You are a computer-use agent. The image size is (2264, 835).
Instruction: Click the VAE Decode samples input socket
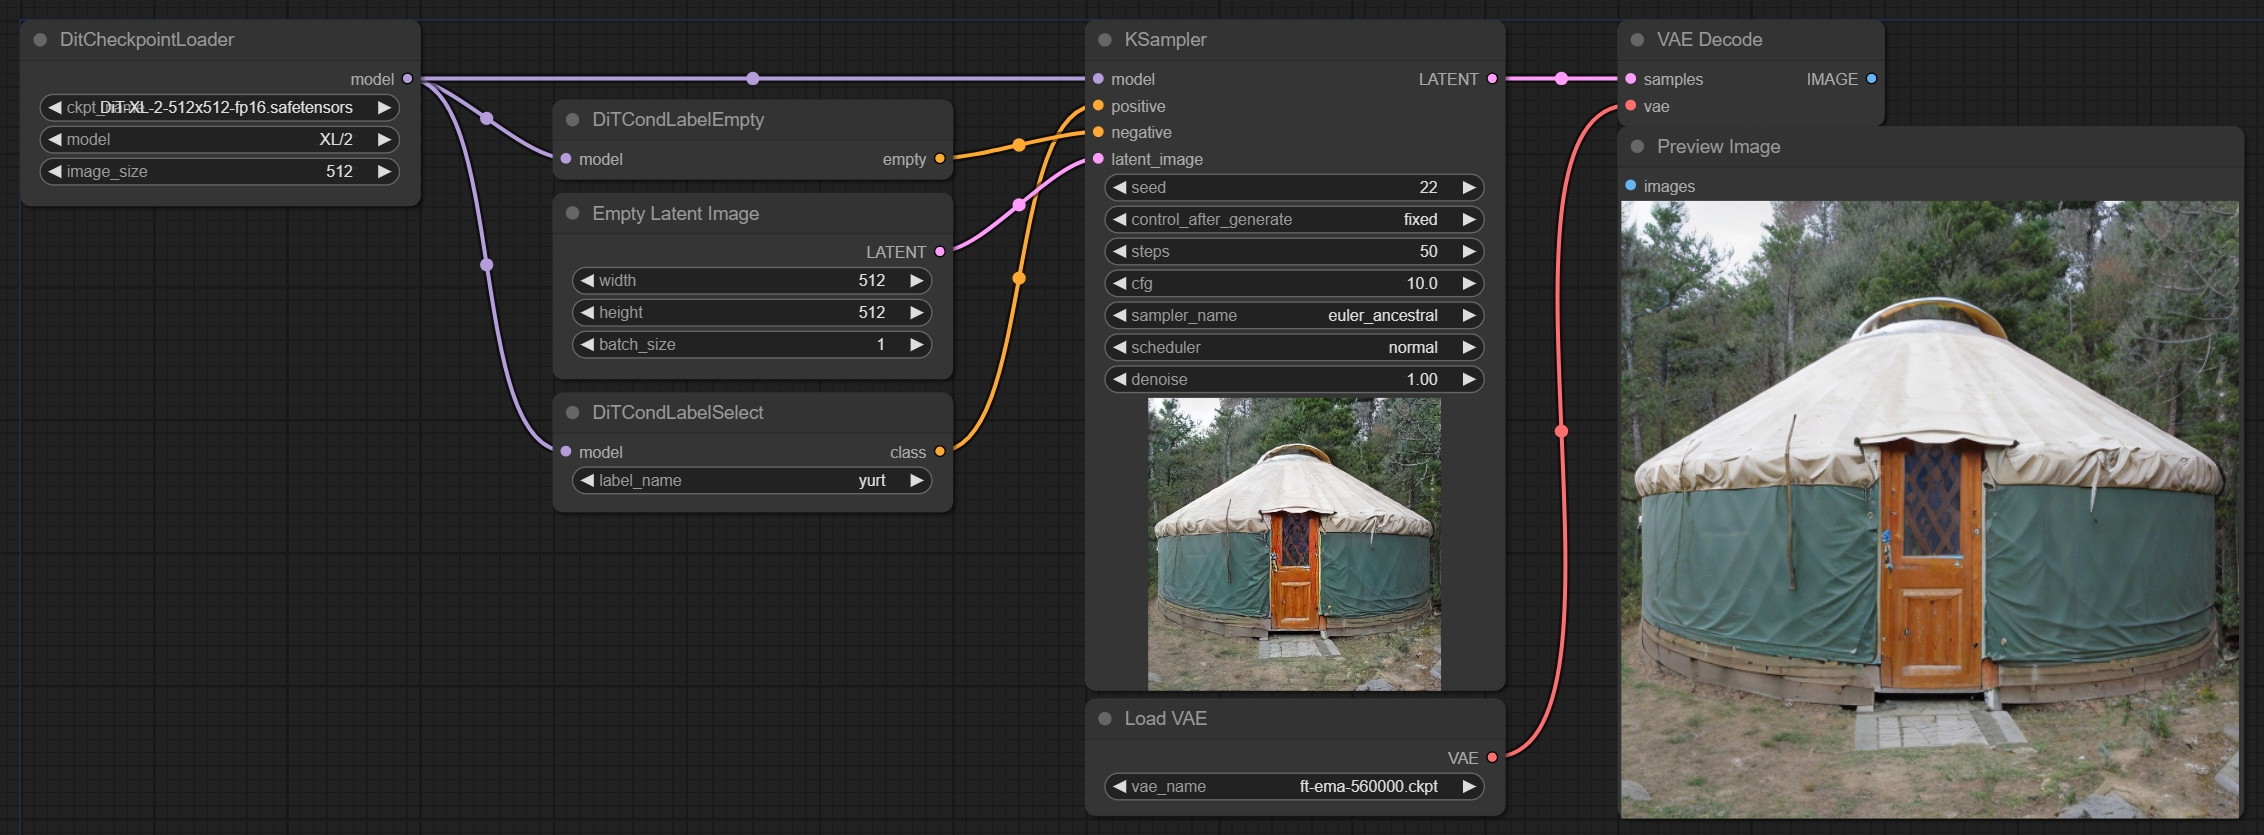pos(1631,79)
